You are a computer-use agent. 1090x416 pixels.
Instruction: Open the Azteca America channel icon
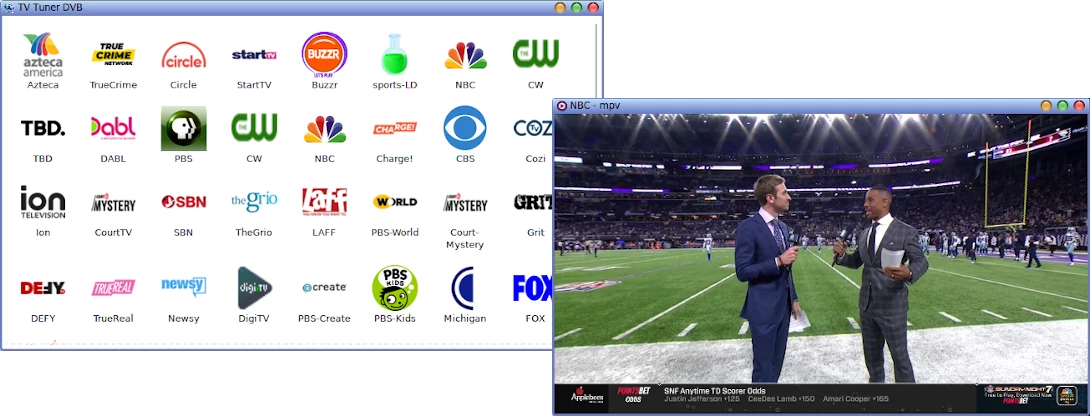click(x=43, y=54)
